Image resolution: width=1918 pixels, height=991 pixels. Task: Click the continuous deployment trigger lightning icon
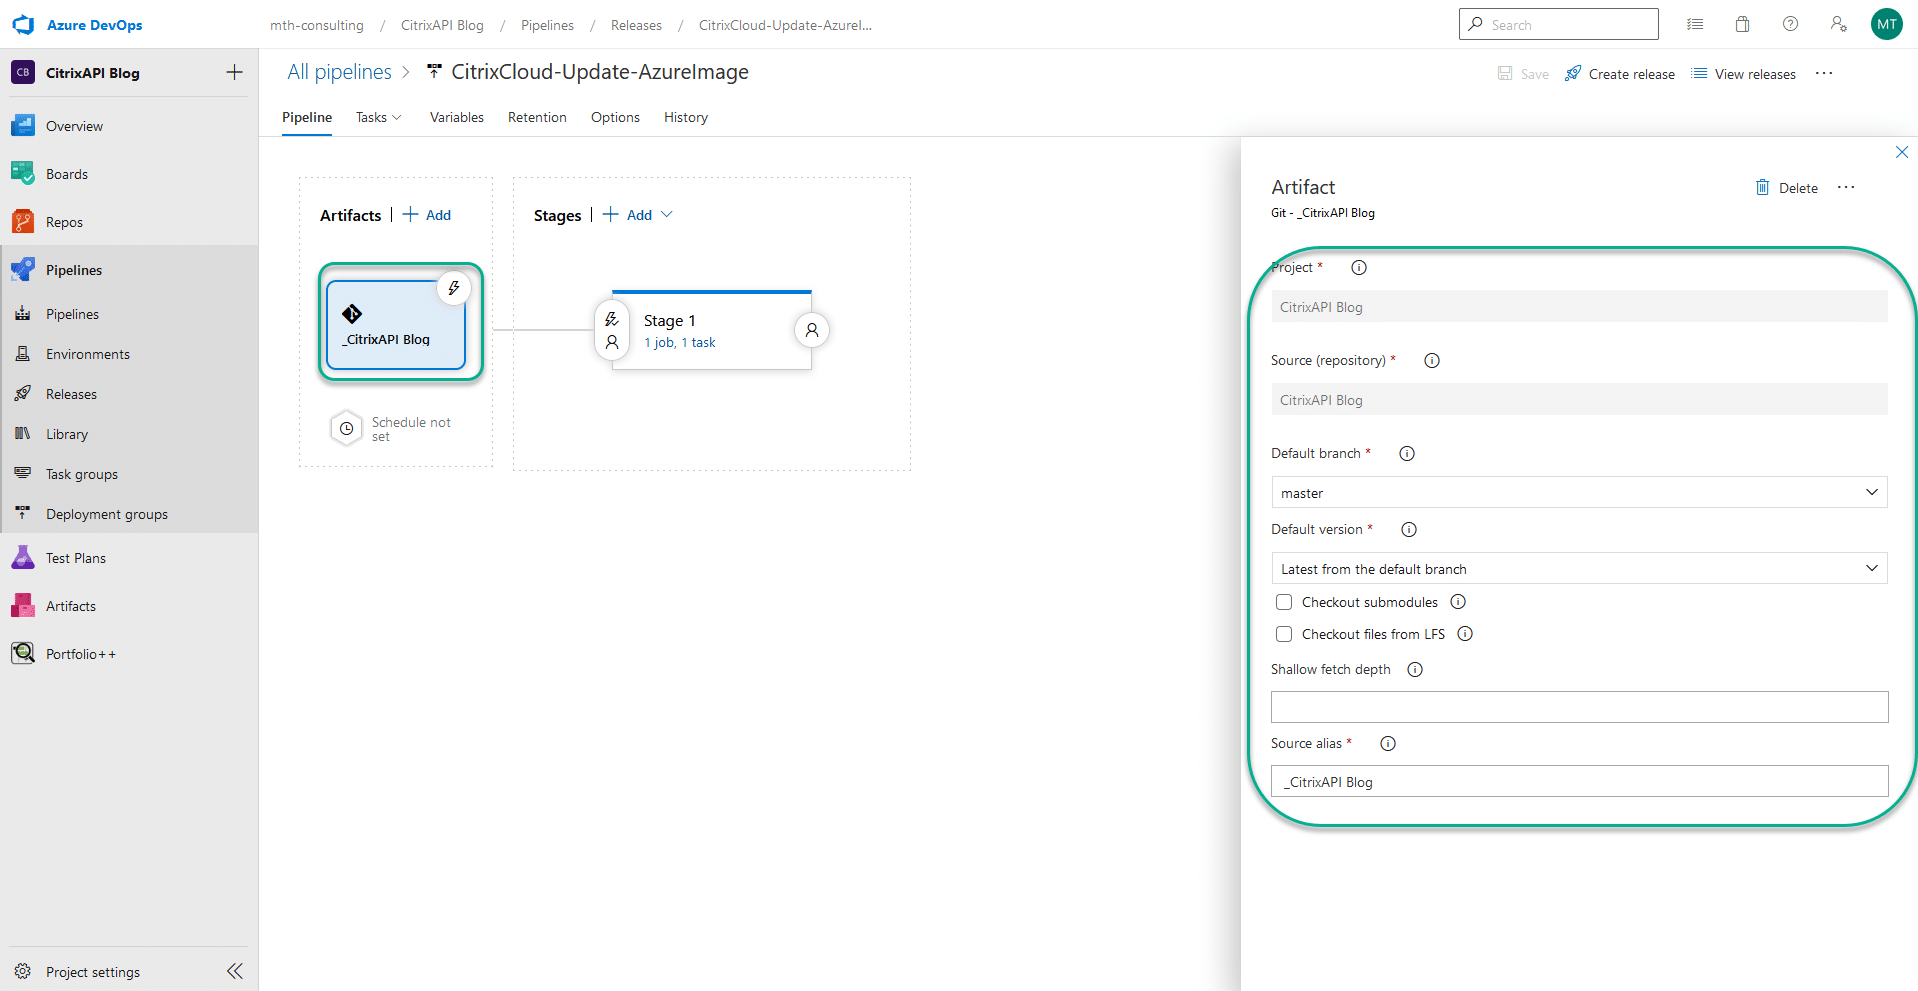[454, 289]
